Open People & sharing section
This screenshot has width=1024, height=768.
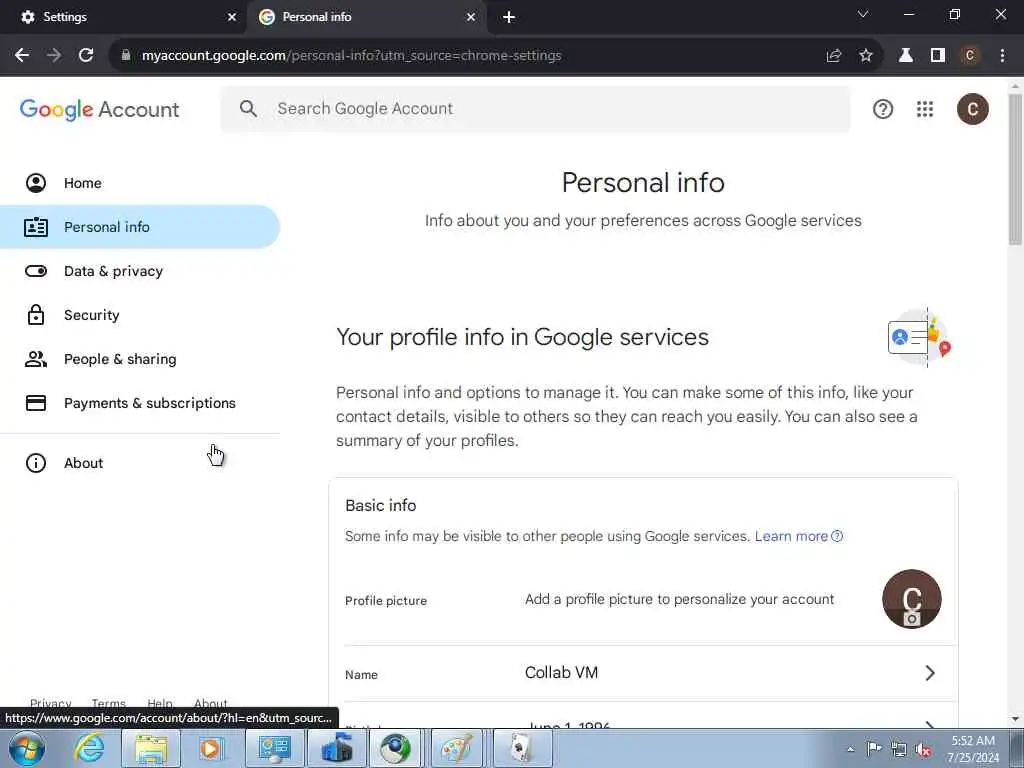(140, 359)
